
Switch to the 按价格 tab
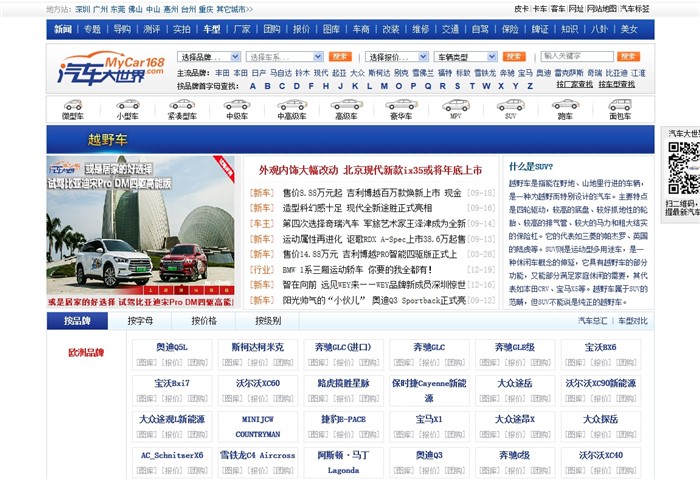(x=204, y=321)
